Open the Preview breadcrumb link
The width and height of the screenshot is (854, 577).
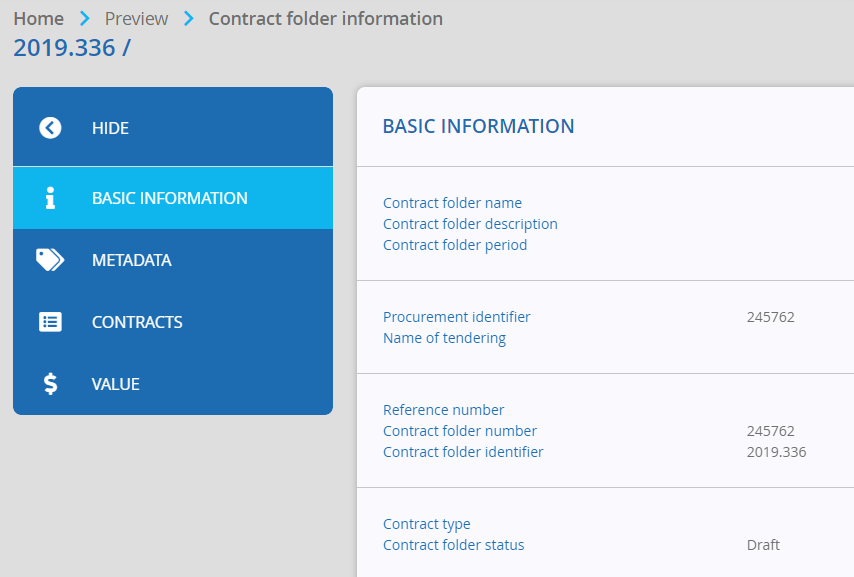(136, 19)
